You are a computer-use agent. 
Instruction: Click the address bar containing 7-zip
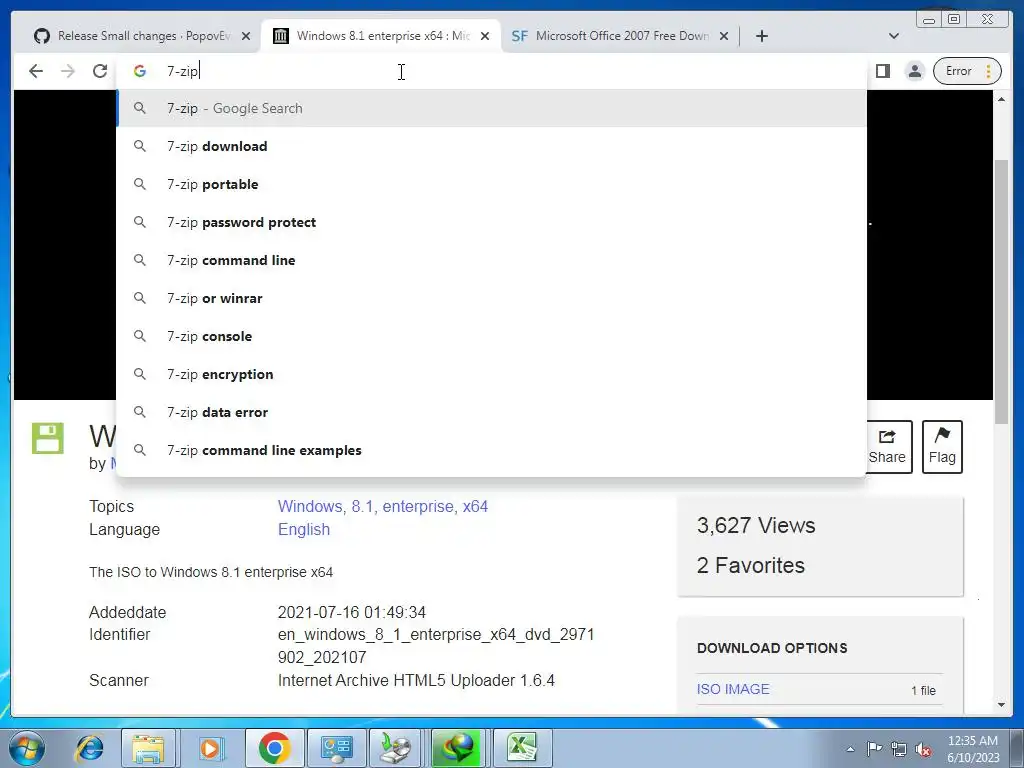click(x=491, y=71)
